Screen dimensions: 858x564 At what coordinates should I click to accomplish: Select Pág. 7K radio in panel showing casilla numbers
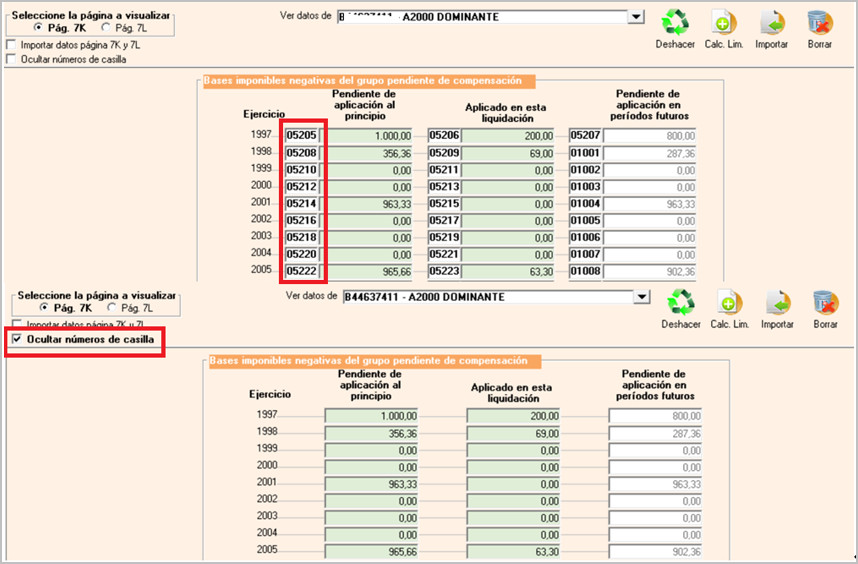tap(38, 27)
